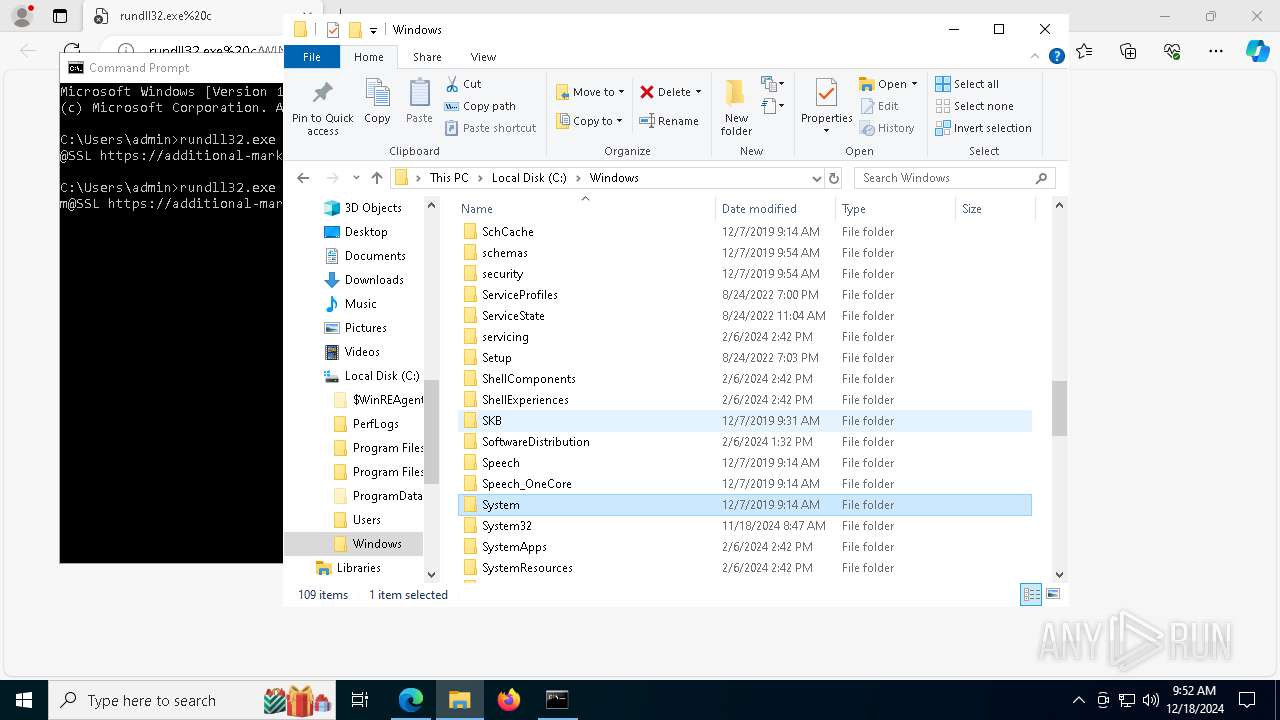Click Invert selection in ribbon
This screenshot has height=720, width=1280.
(983, 128)
